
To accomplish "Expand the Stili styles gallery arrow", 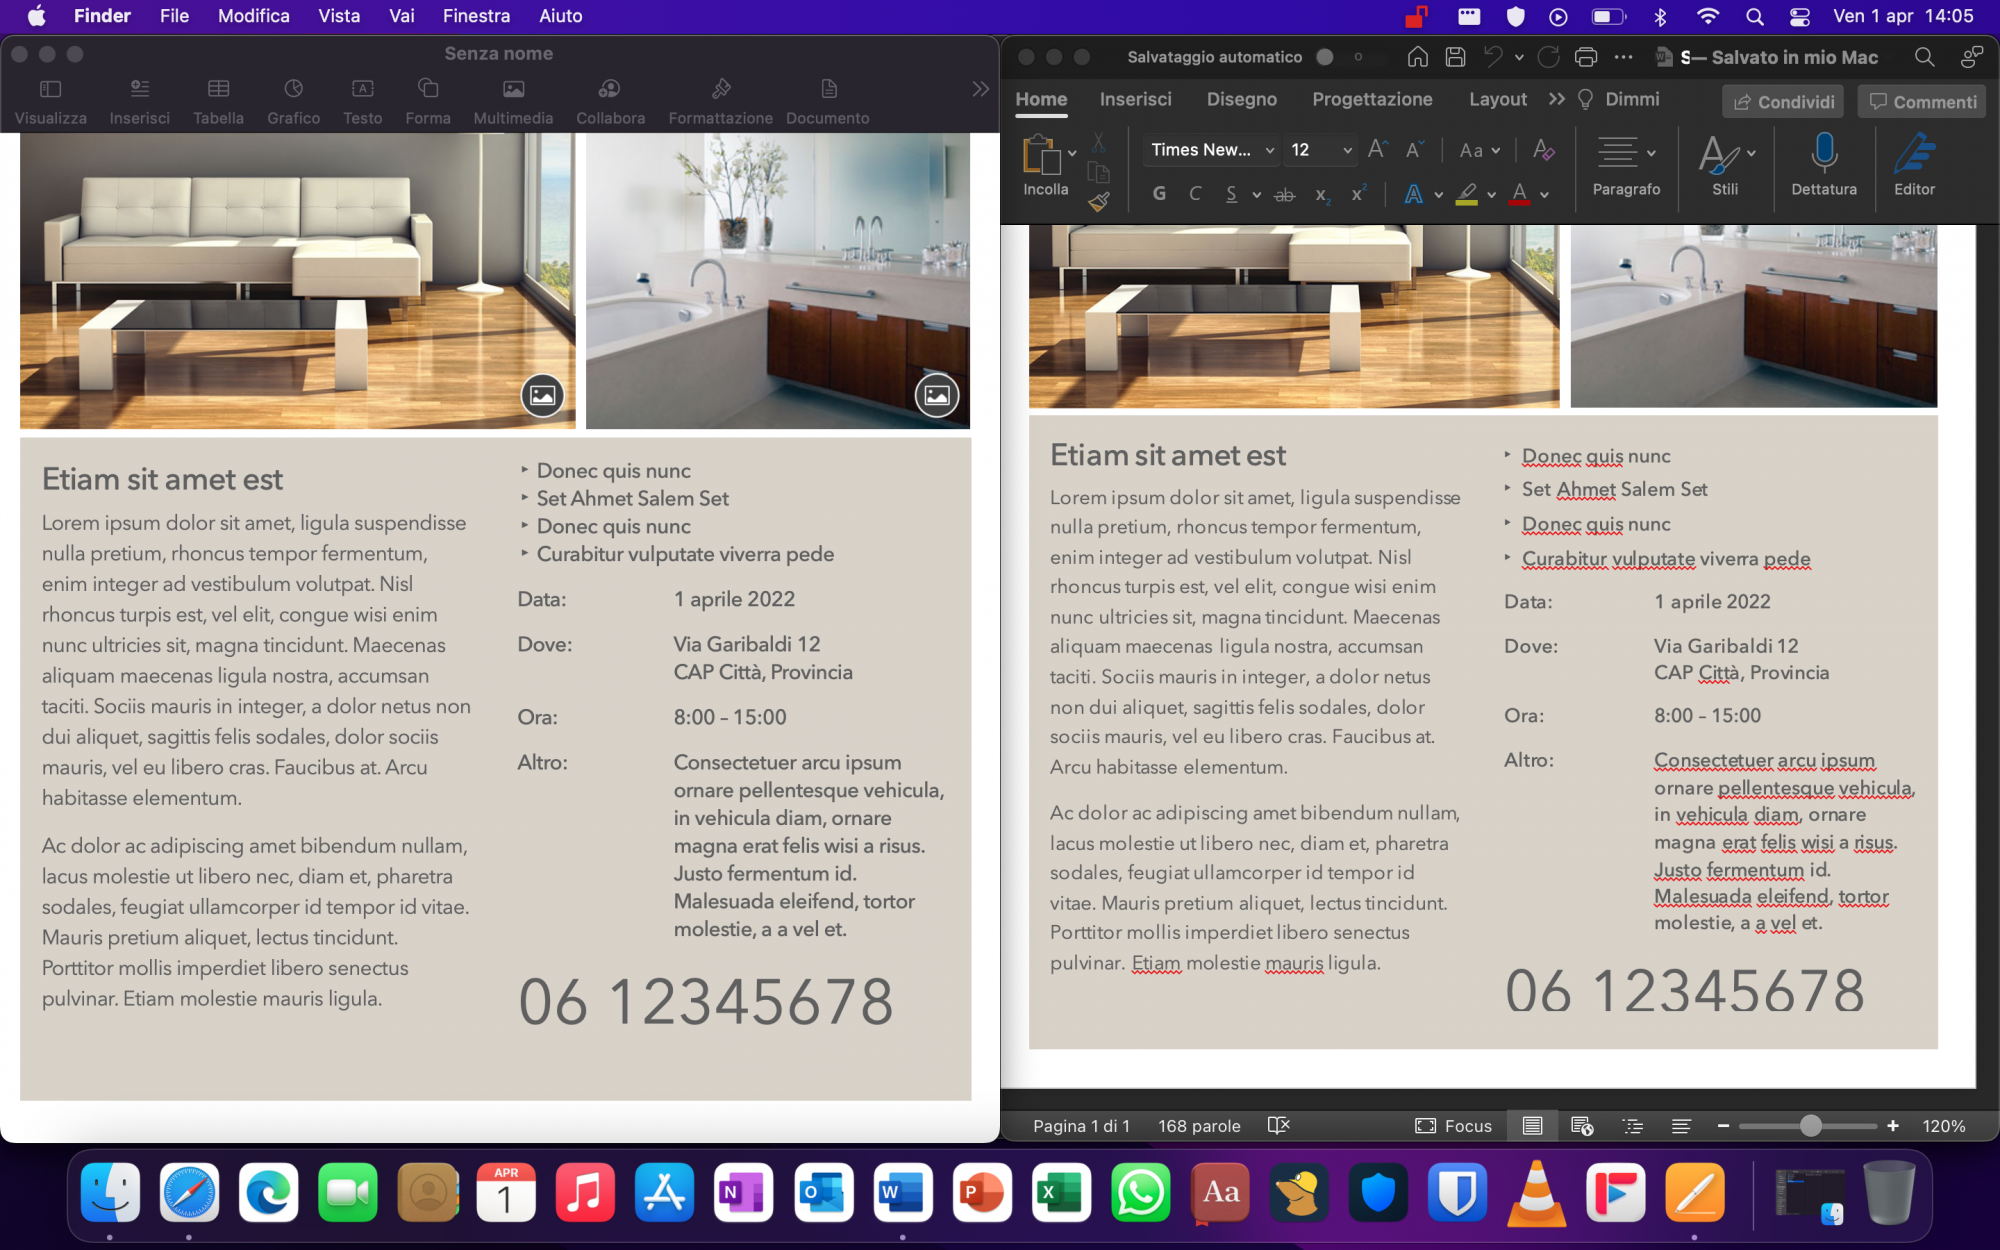I will [1751, 153].
